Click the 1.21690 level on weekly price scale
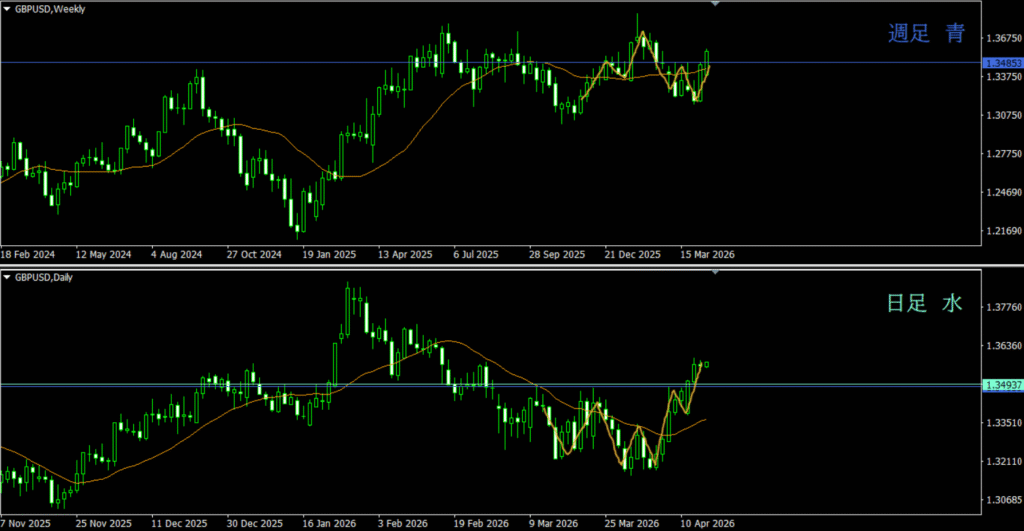1024x531 pixels. pyautogui.click(x=1001, y=231)
